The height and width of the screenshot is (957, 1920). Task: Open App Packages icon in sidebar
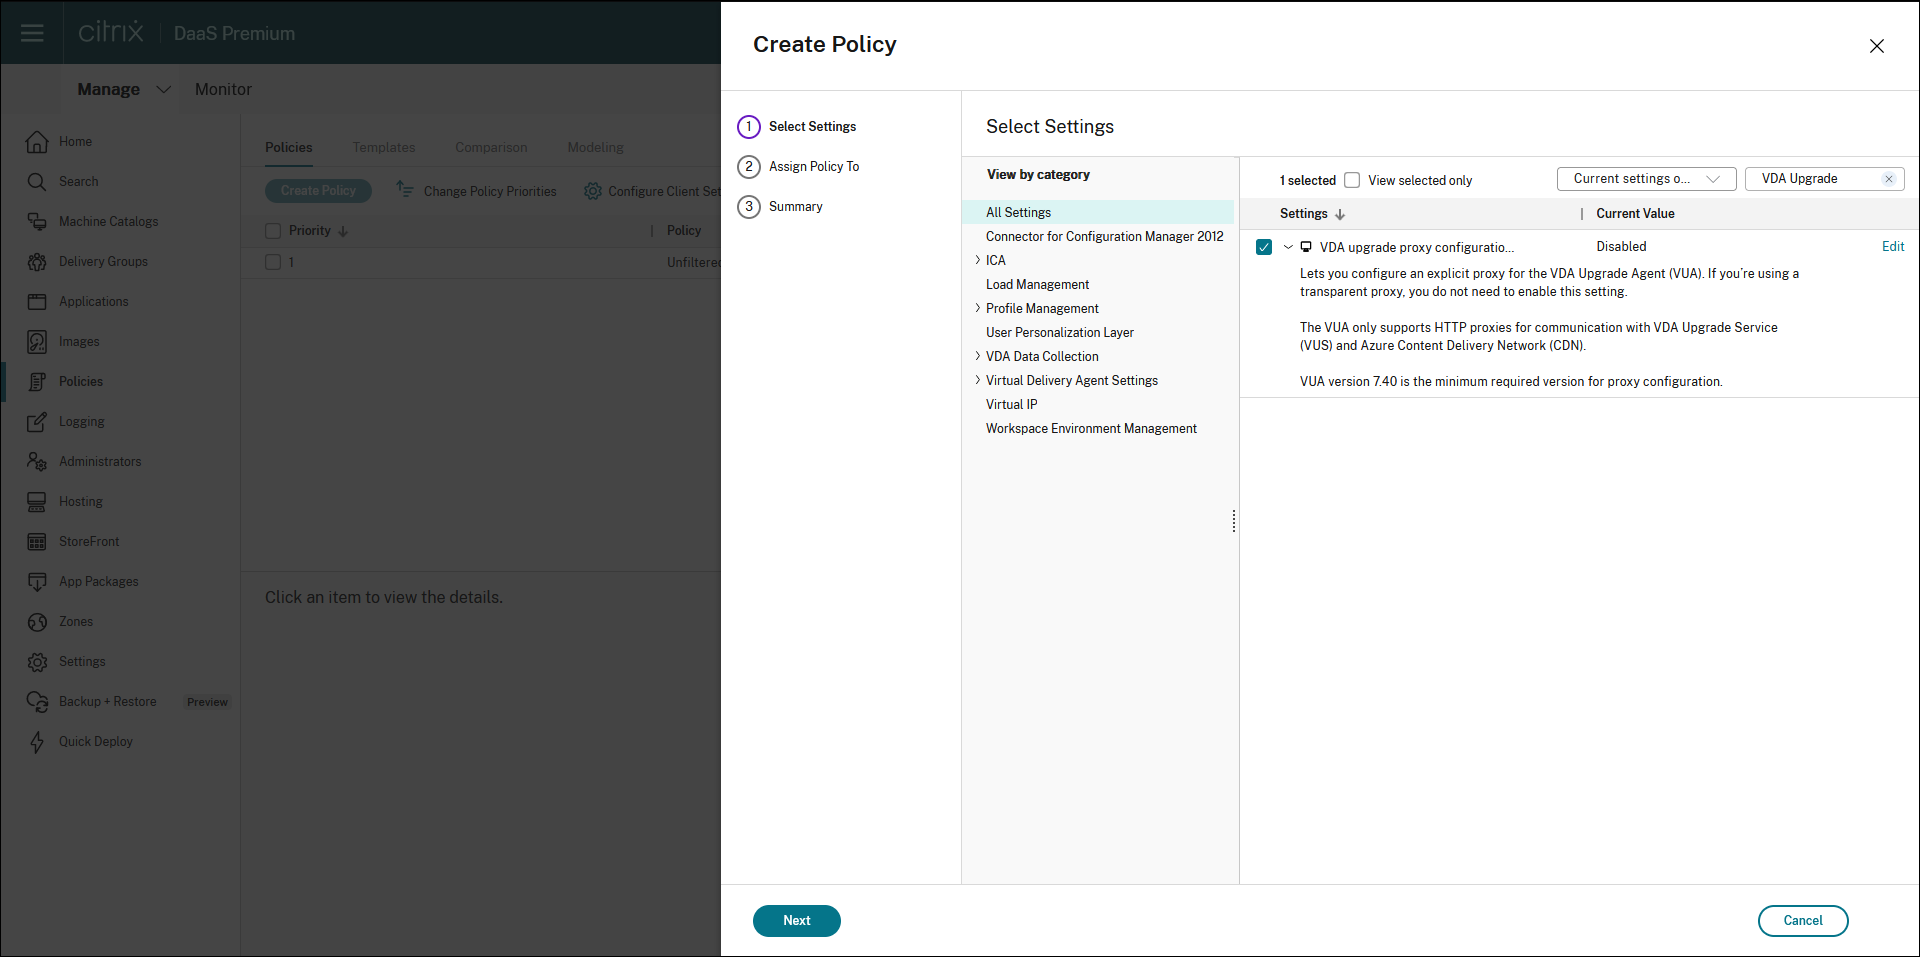37,582
